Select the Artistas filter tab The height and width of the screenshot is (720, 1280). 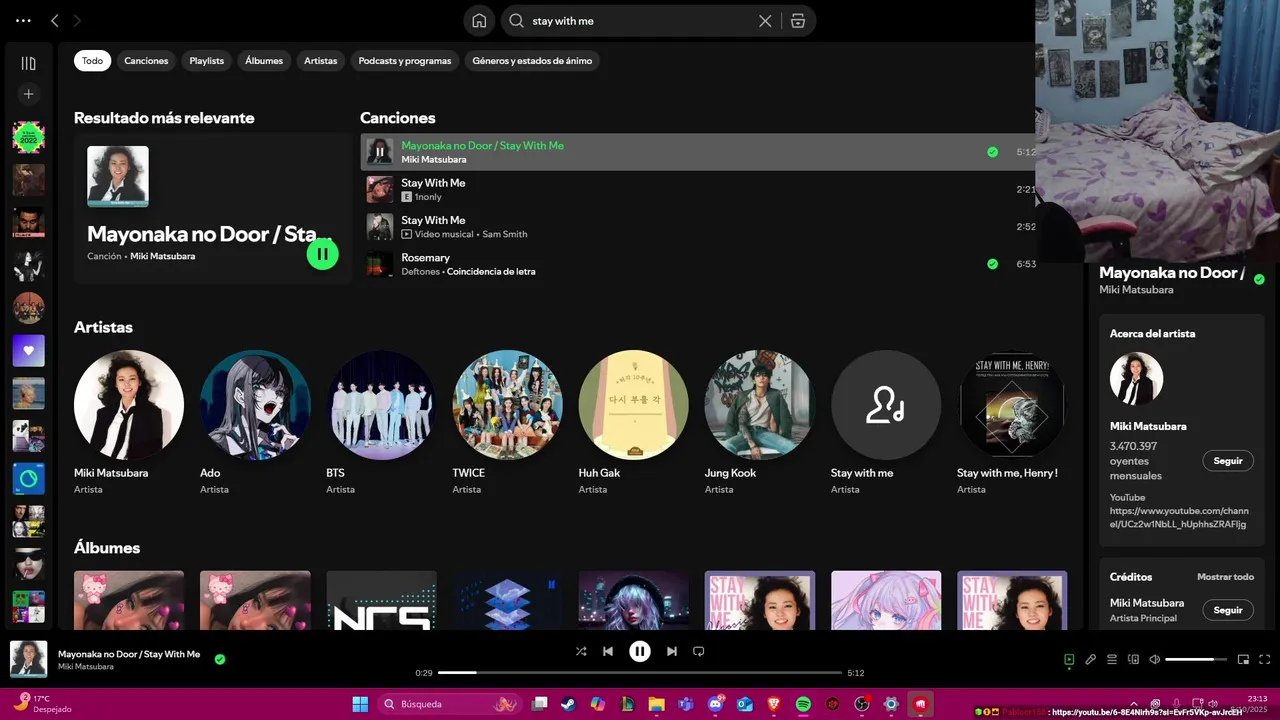321,61
